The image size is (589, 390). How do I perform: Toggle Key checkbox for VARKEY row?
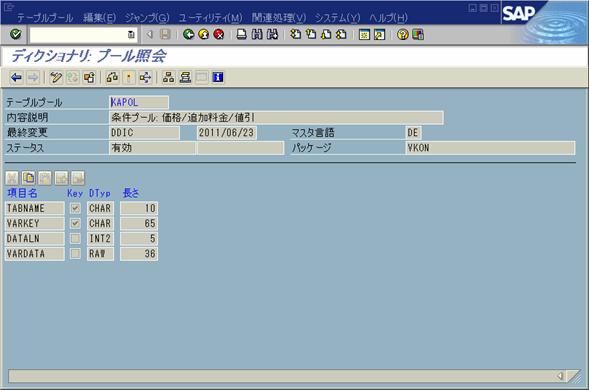click(75, 223)
